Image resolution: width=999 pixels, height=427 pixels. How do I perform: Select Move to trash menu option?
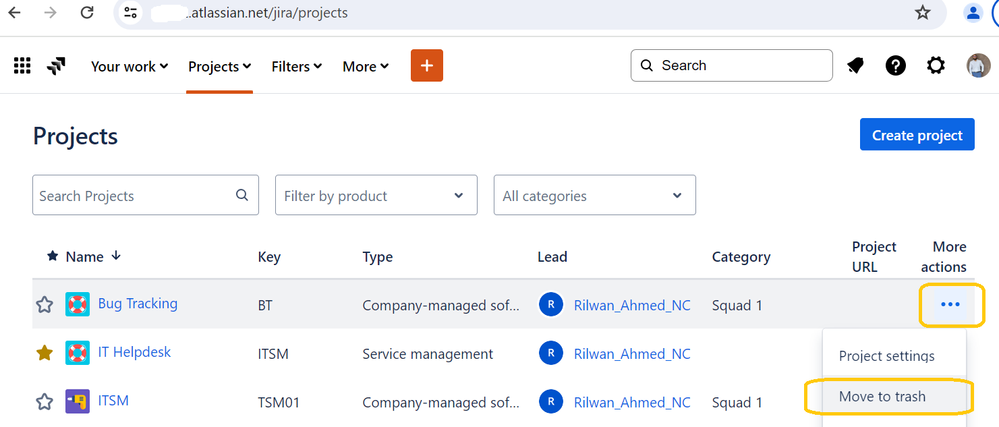pyautogui.click(x=882, y=397)
